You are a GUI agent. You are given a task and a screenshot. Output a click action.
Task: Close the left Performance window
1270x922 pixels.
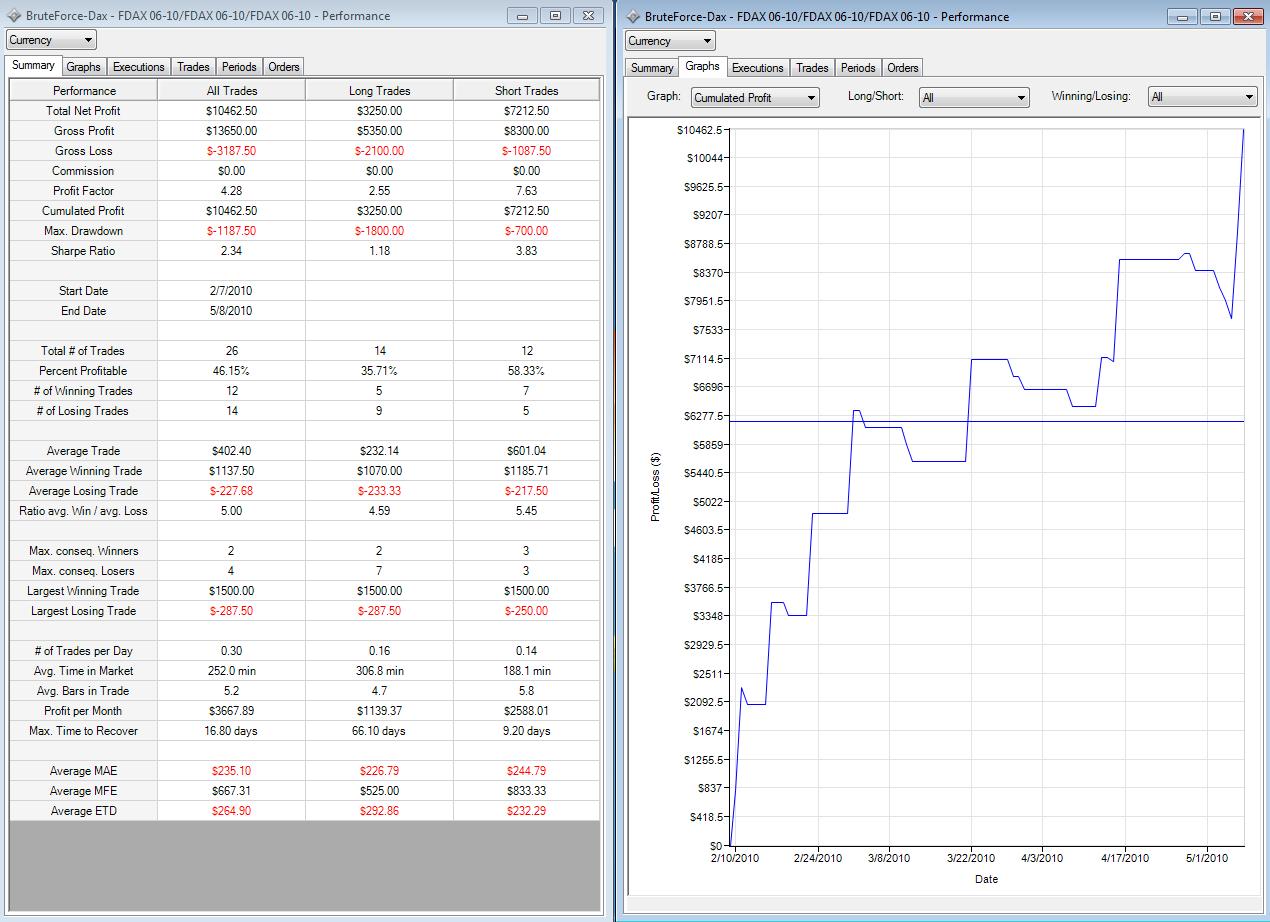589,15
